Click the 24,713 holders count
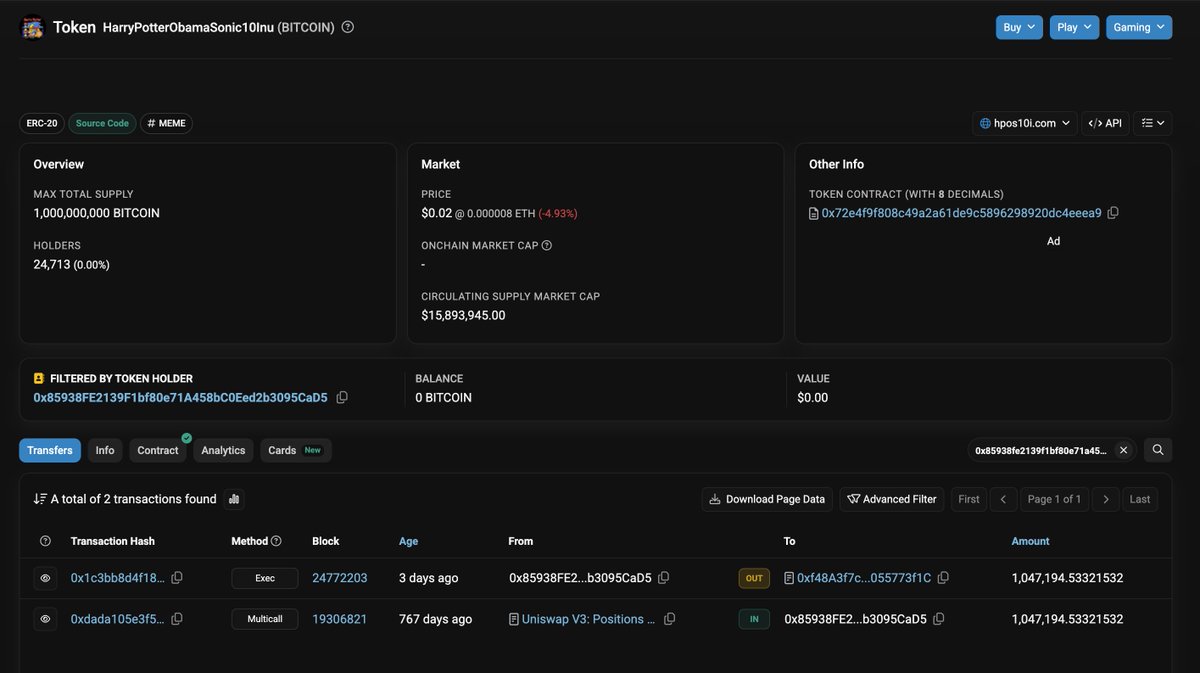Screen dimensions: 1200x673 click(51, 264)
